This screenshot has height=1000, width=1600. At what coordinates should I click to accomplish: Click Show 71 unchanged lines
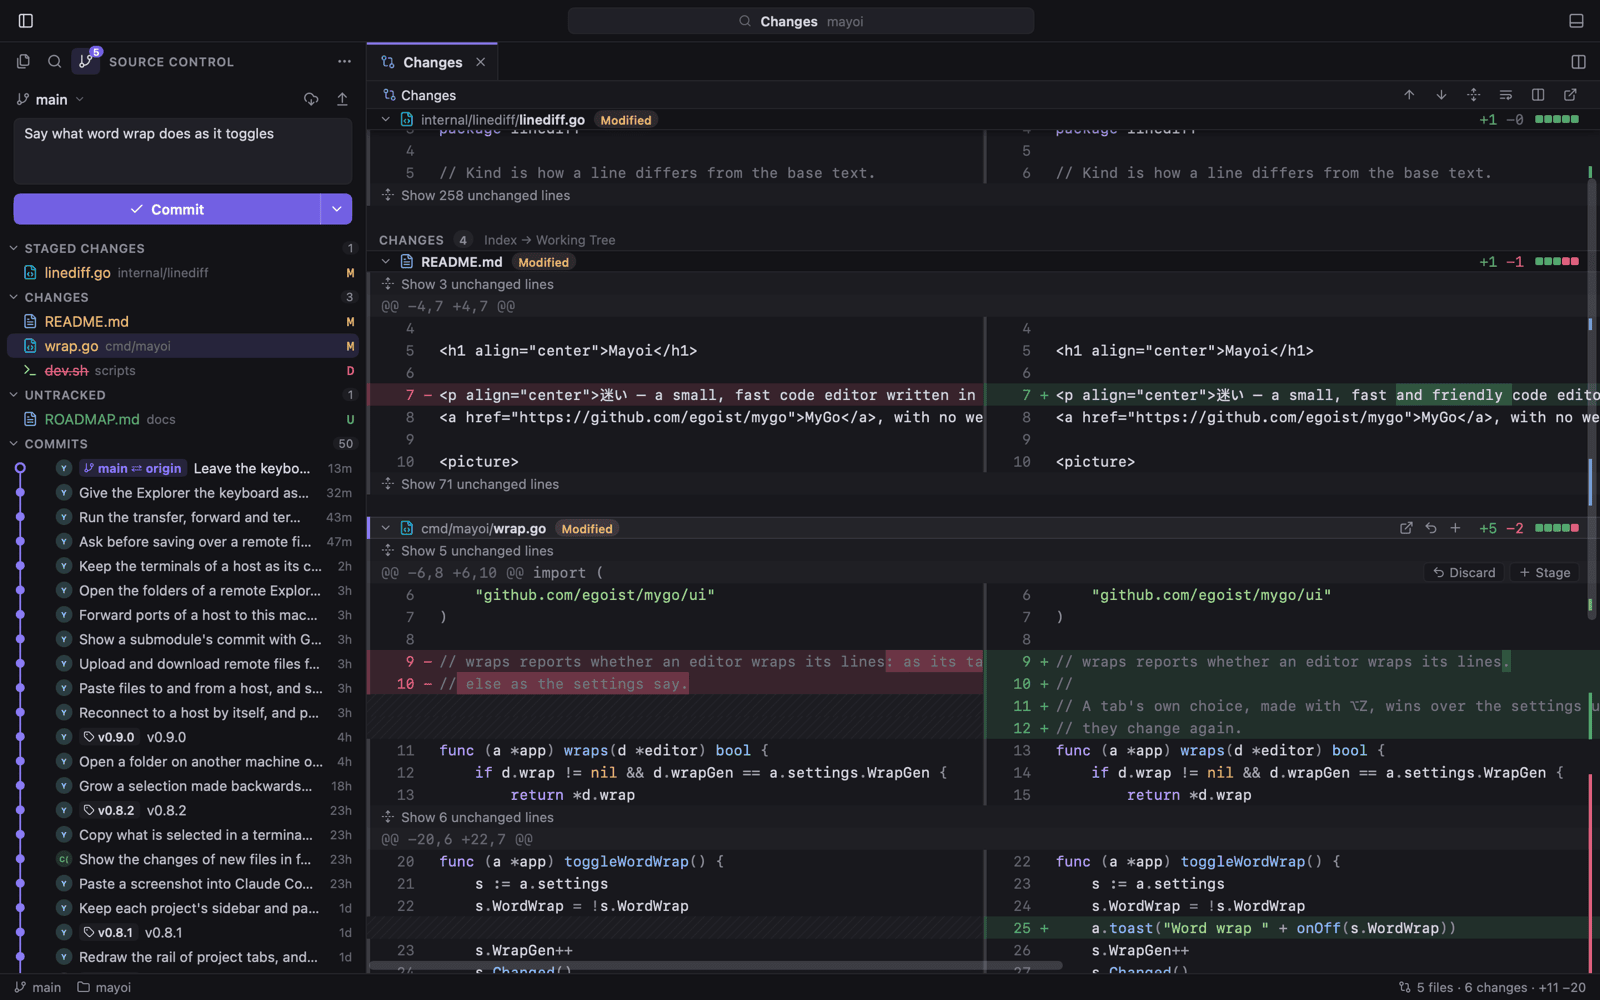480,484
